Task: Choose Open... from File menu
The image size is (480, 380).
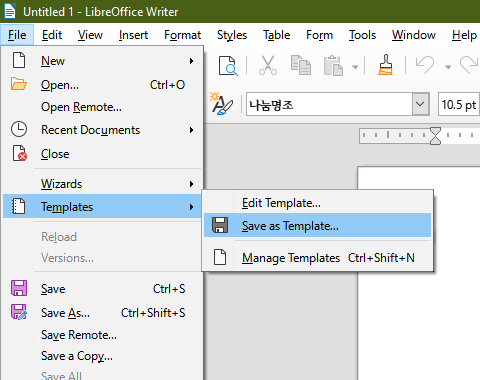Action: pyautogui.click(x=102, y=85)
